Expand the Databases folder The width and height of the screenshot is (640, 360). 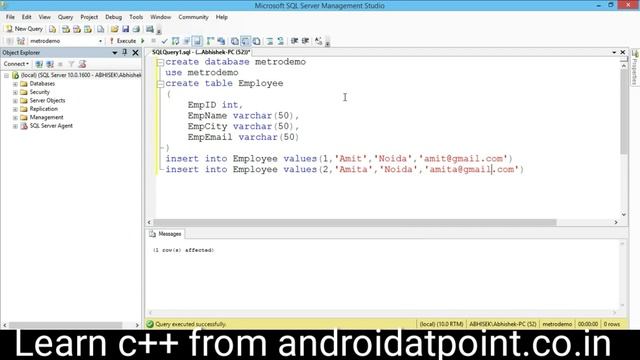tap(15, 84)
